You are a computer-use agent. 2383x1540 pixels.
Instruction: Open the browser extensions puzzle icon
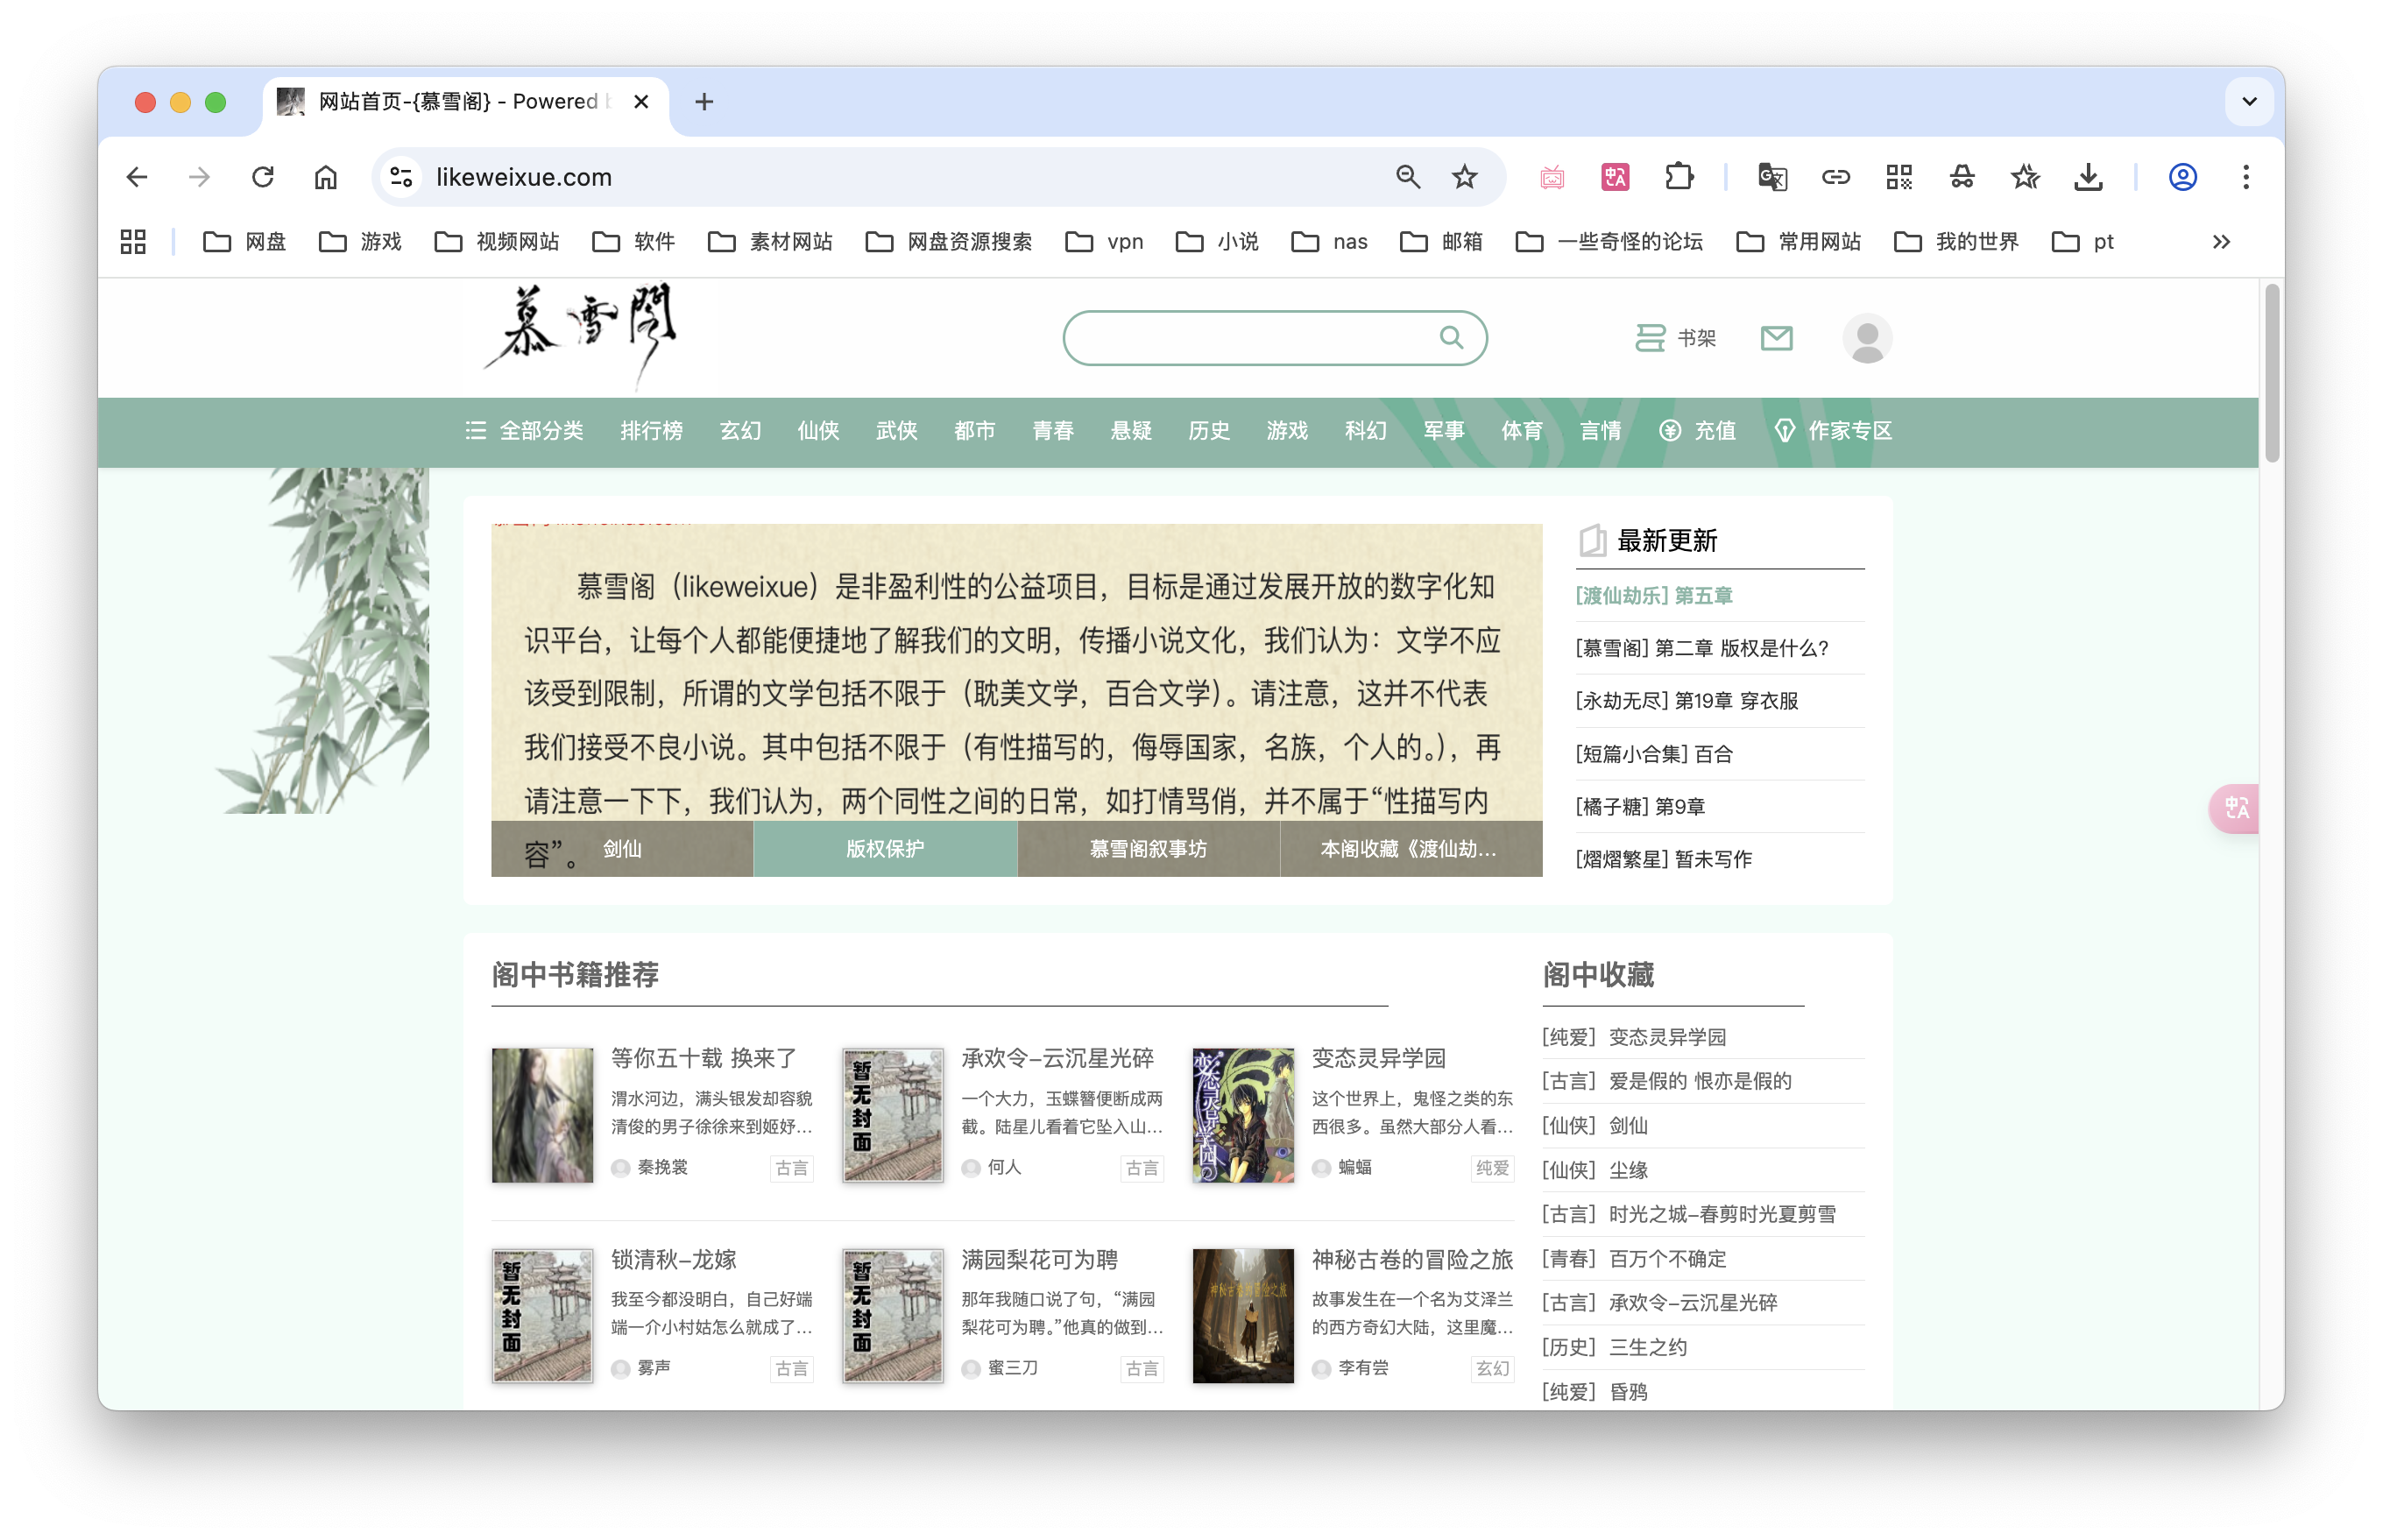coord(1679,177)
